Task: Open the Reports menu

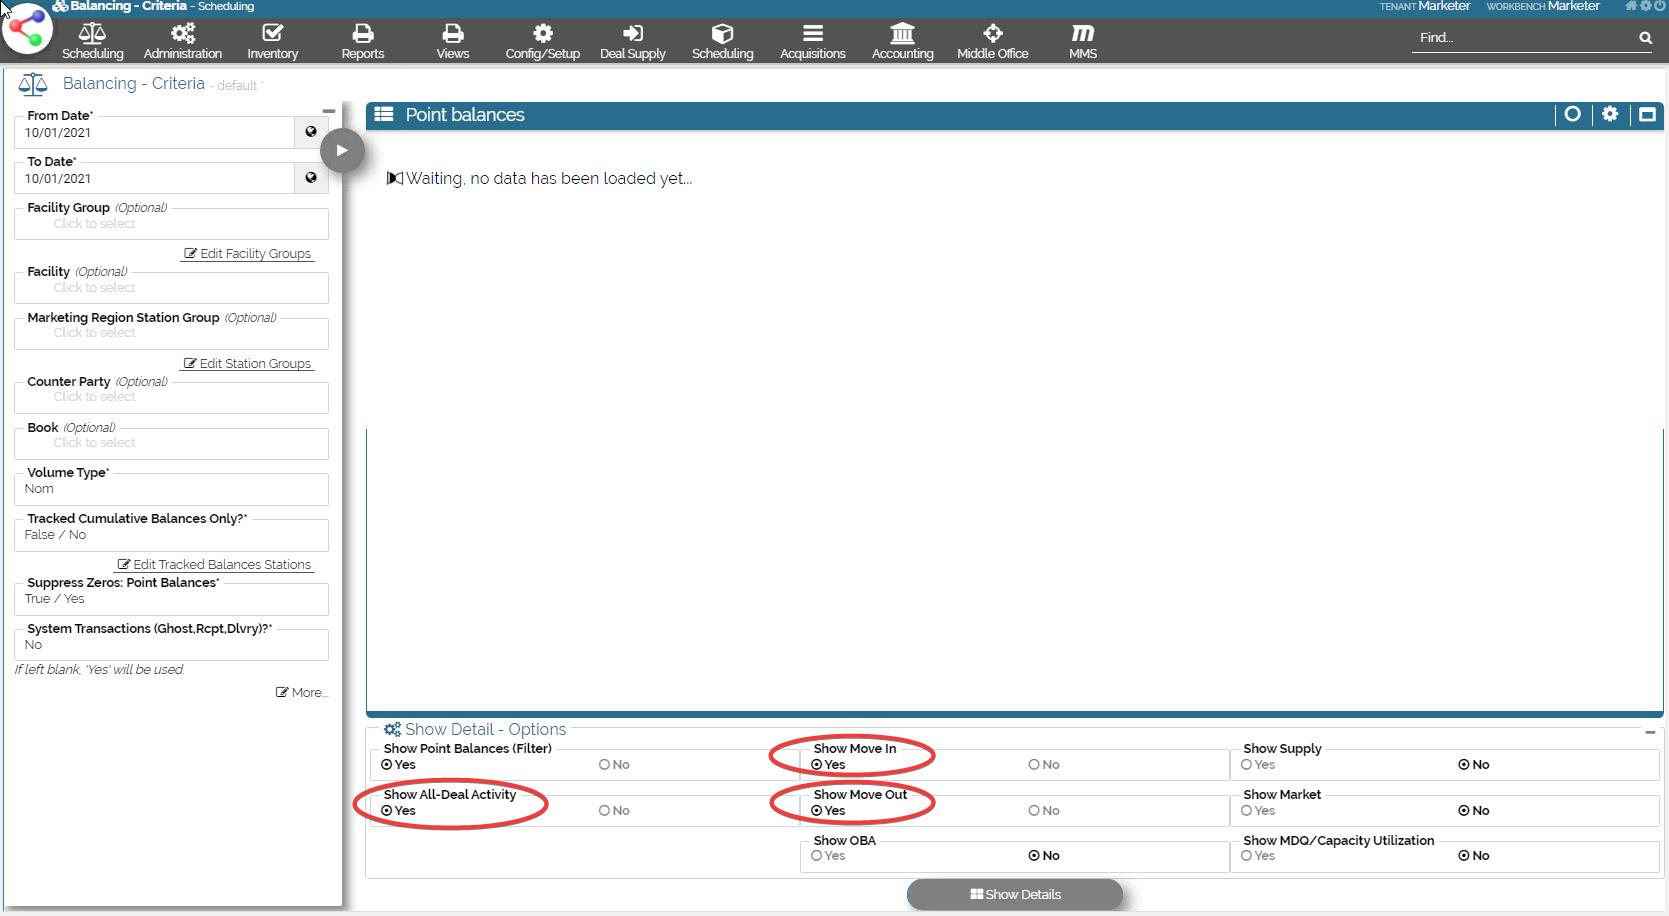Action: [x=362, y=41]
